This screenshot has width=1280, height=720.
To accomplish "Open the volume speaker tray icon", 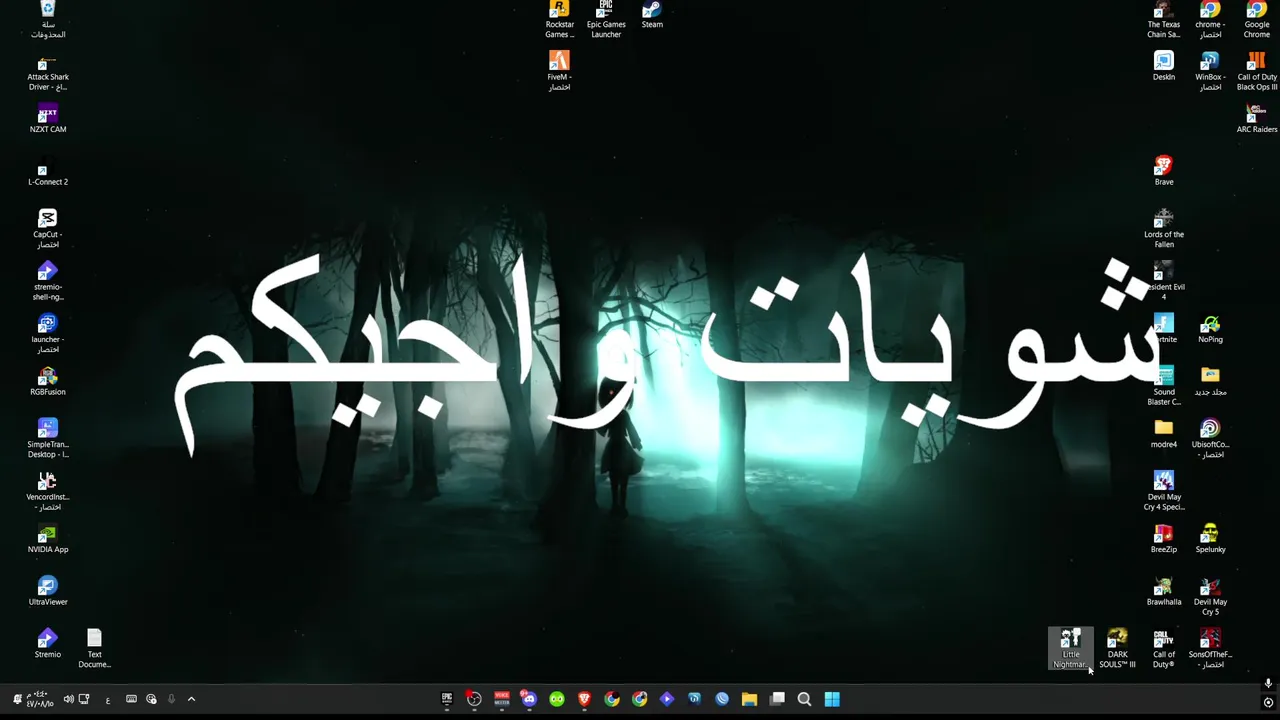I will tap(68, 699).
